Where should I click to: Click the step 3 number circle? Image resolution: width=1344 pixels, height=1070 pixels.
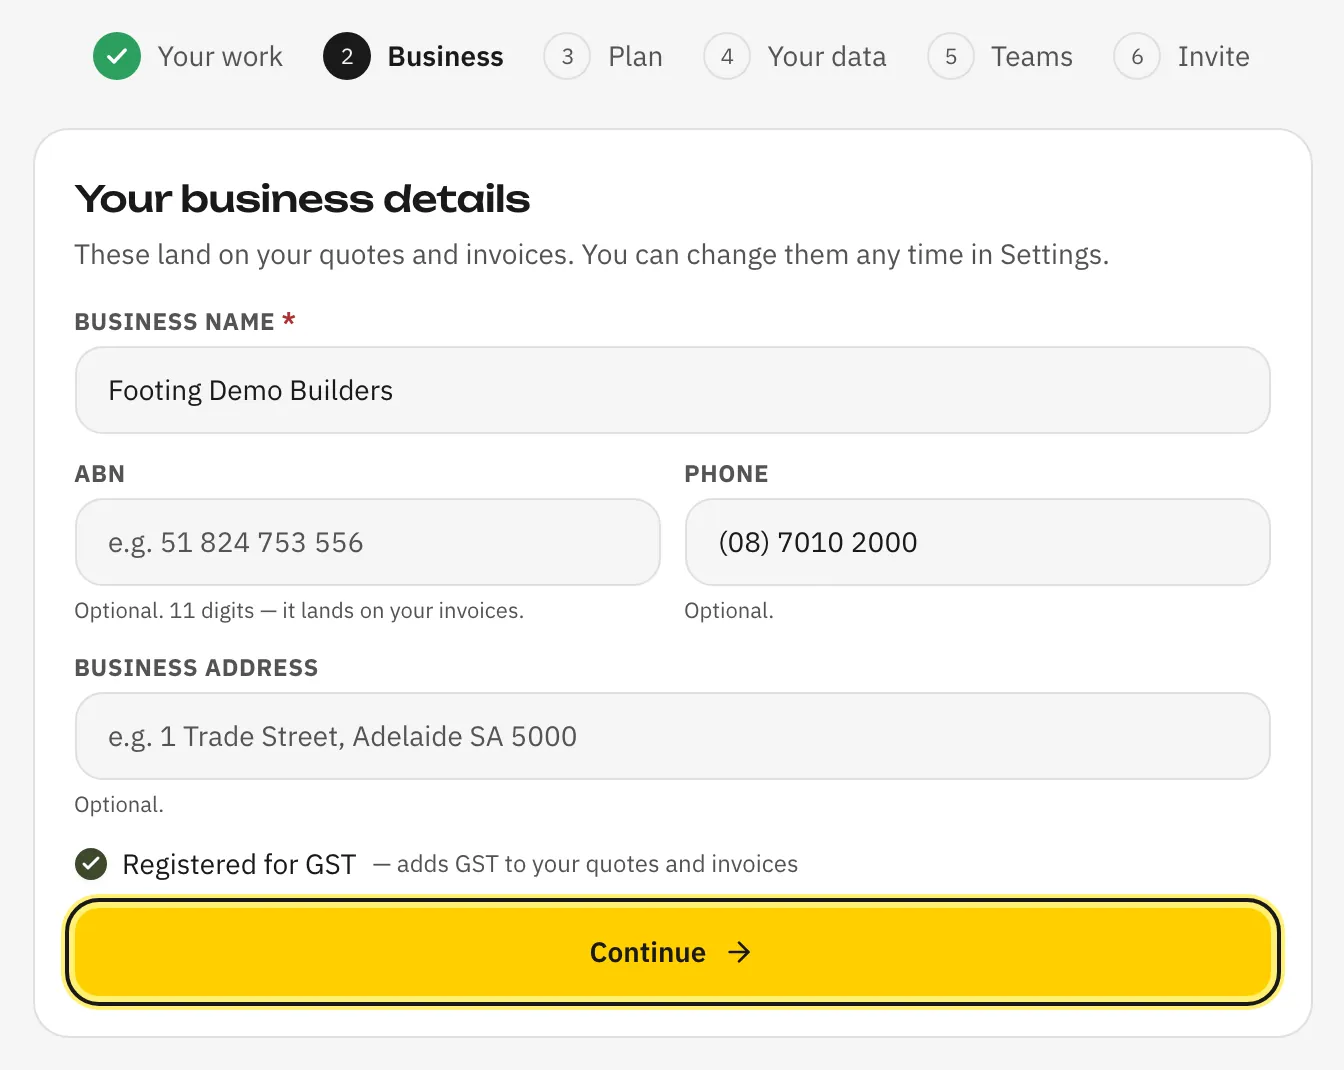click(x=567, y=56)
